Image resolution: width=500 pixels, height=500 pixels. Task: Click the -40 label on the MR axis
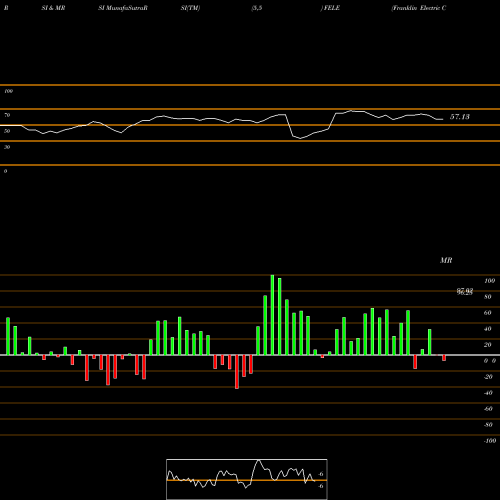(488, 393)
